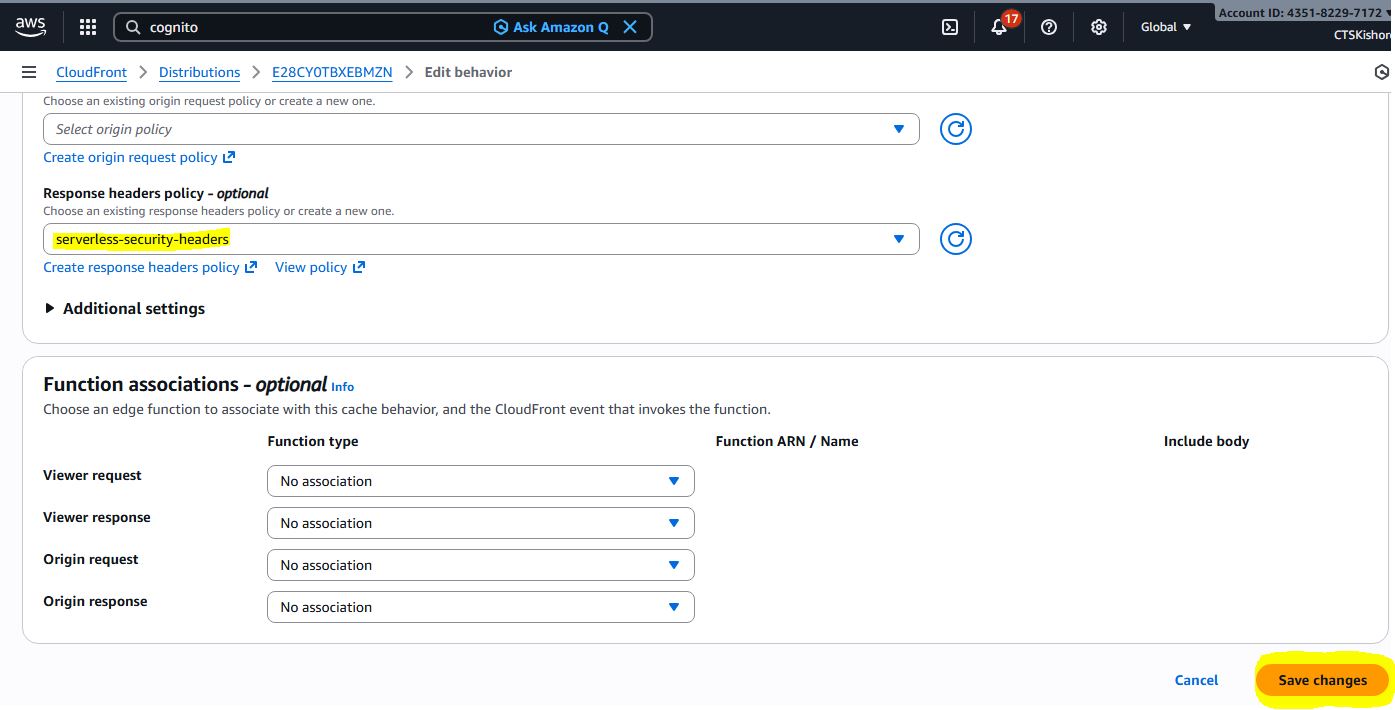The image size is (1395, 710).
Task: Open the notifications bell
Action: [x=999, y=27]
